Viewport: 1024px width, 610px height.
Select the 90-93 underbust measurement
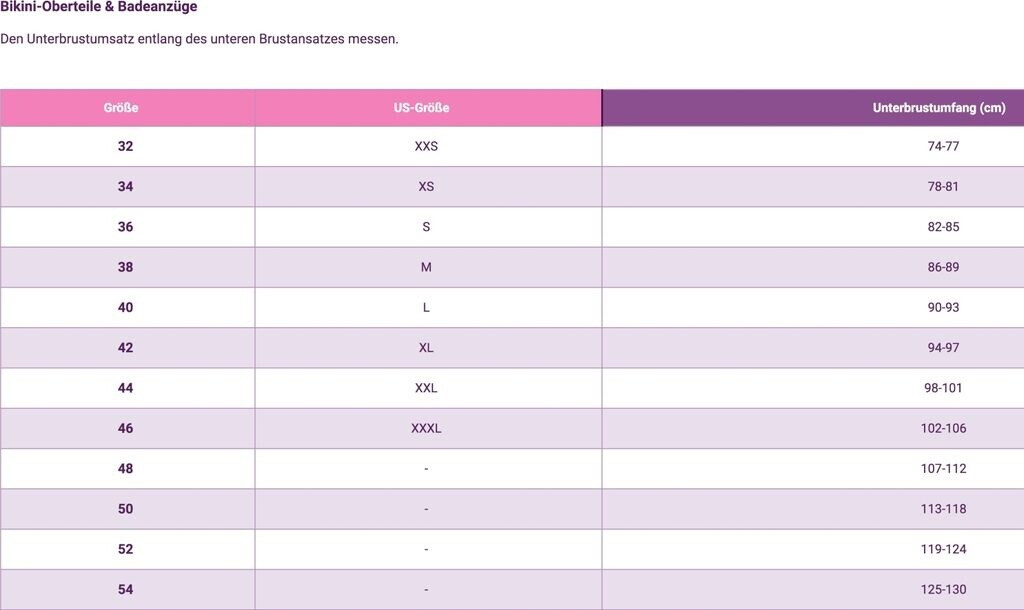coord(943,308)
